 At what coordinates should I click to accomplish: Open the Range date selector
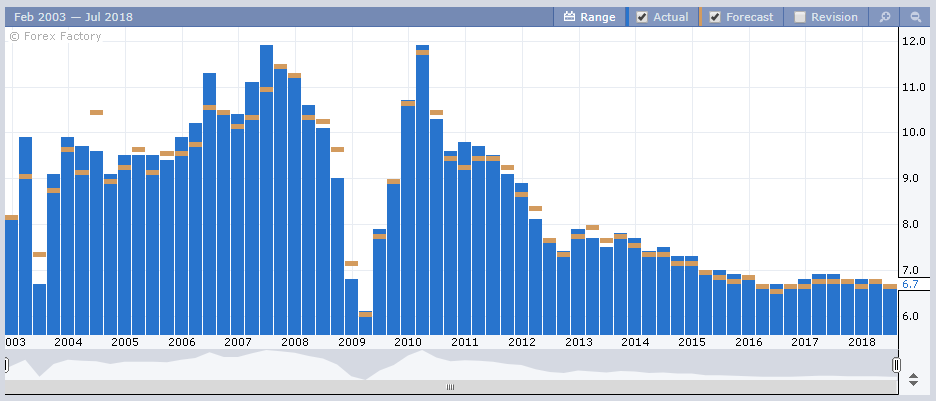(590, 17)
